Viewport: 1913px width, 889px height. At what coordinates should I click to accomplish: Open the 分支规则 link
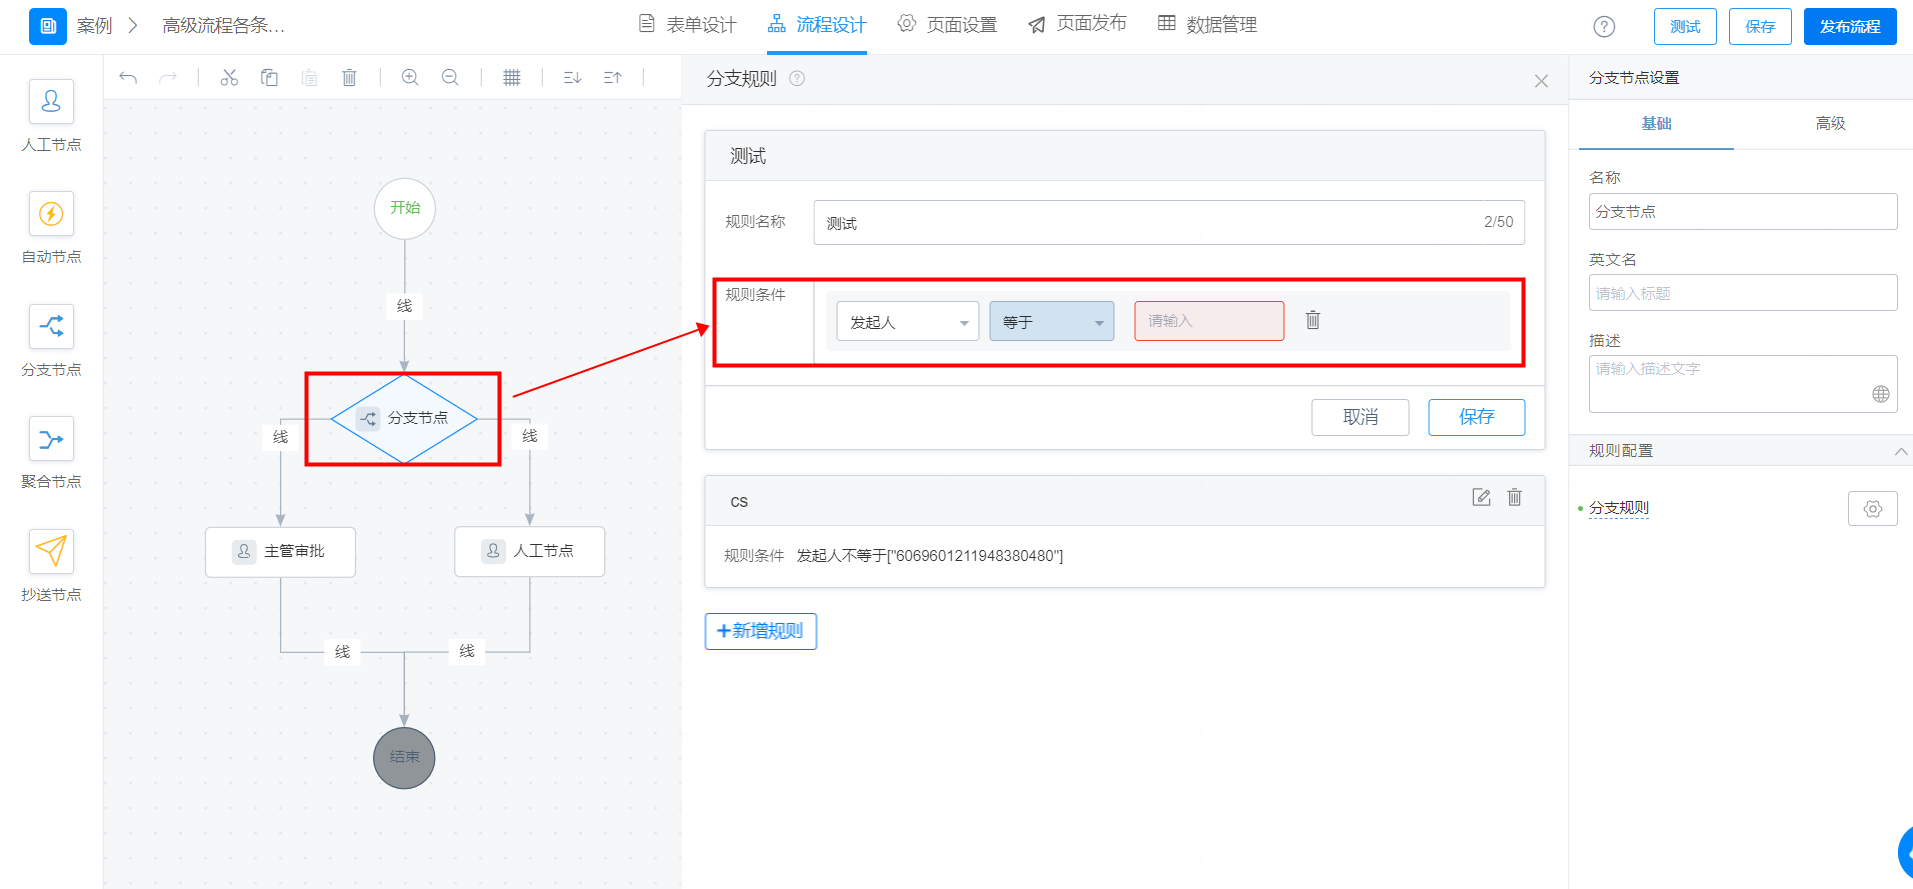point(1619,508)
